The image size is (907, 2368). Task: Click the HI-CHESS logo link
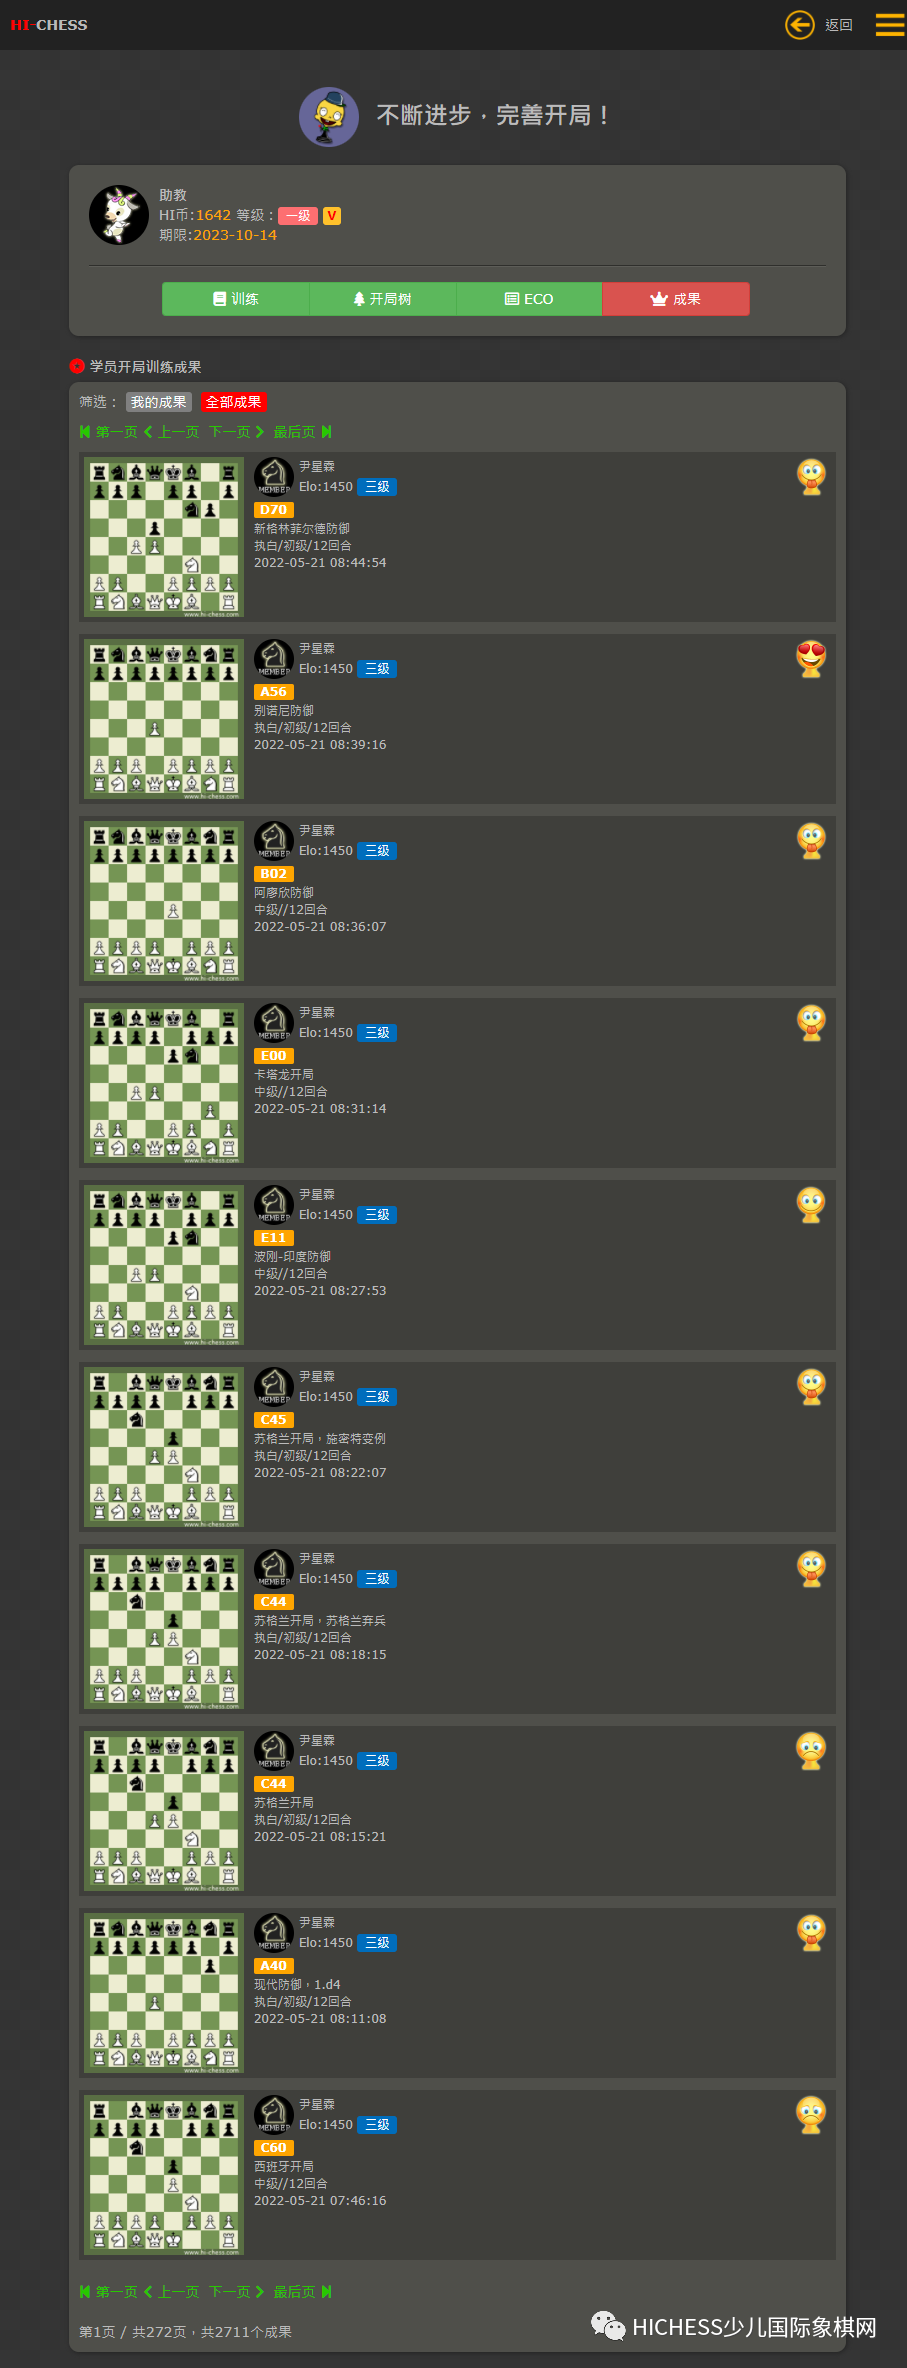coord(49,25)
